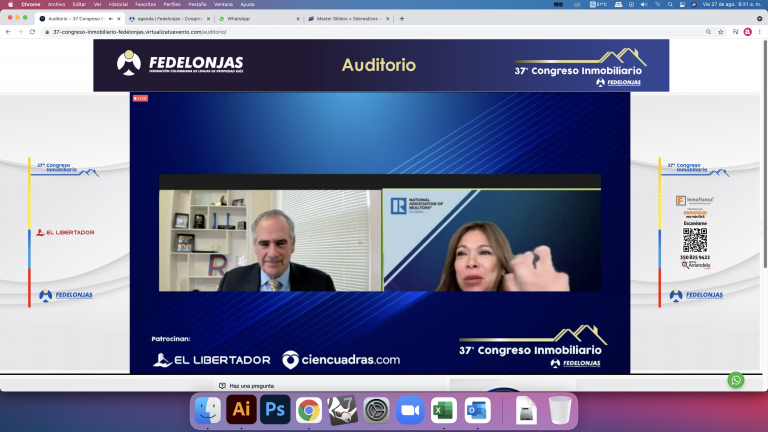Switch to the Master Sliders tab

[347, 19]
